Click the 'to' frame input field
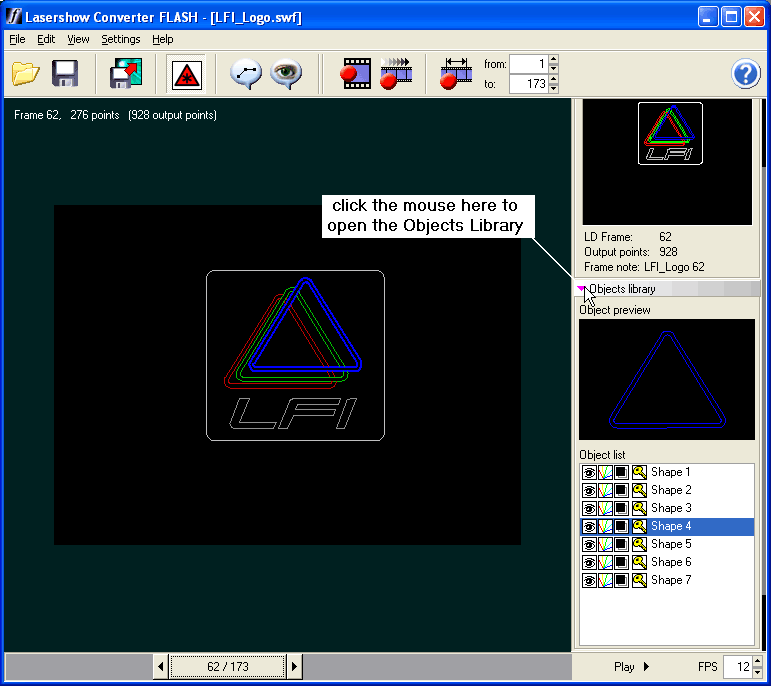Viewport: 771px width, 686px height. click(x=529, y=84)
